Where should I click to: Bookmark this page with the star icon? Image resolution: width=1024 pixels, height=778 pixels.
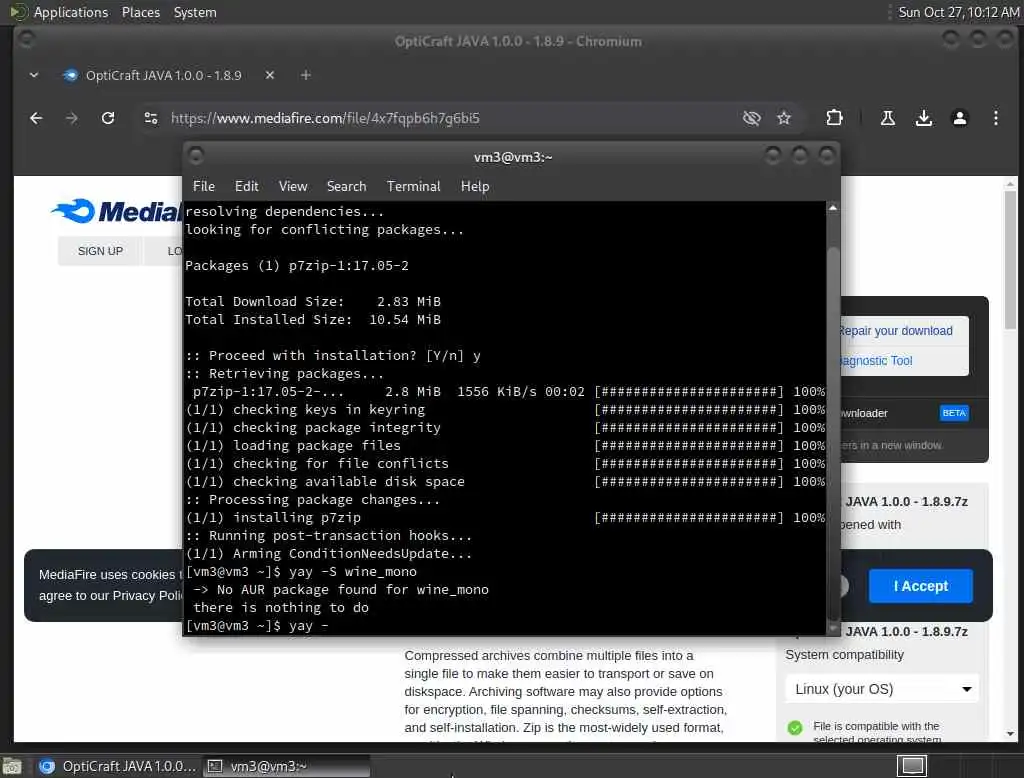784,118
